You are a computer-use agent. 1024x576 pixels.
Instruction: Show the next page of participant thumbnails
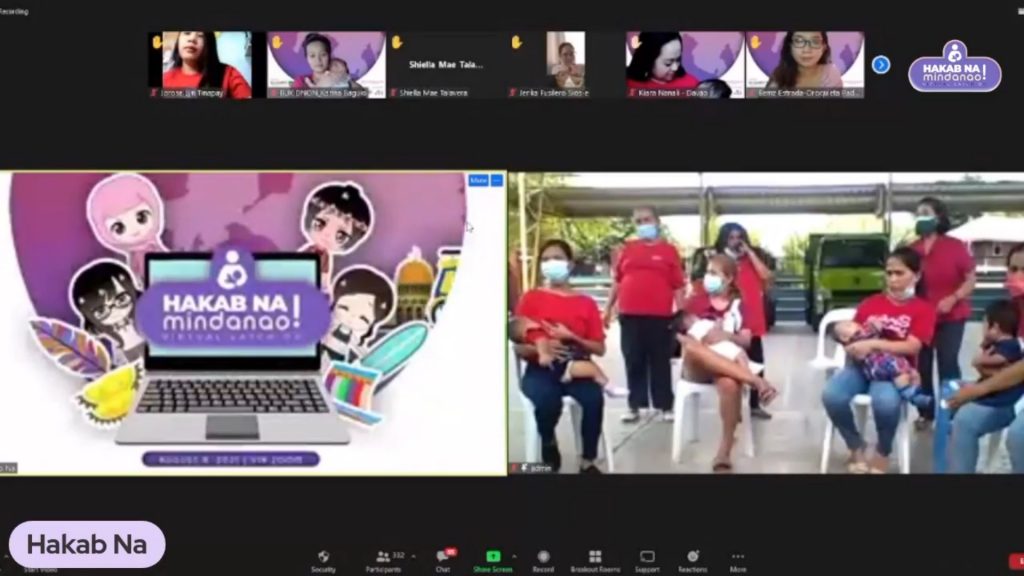[881, 65]
